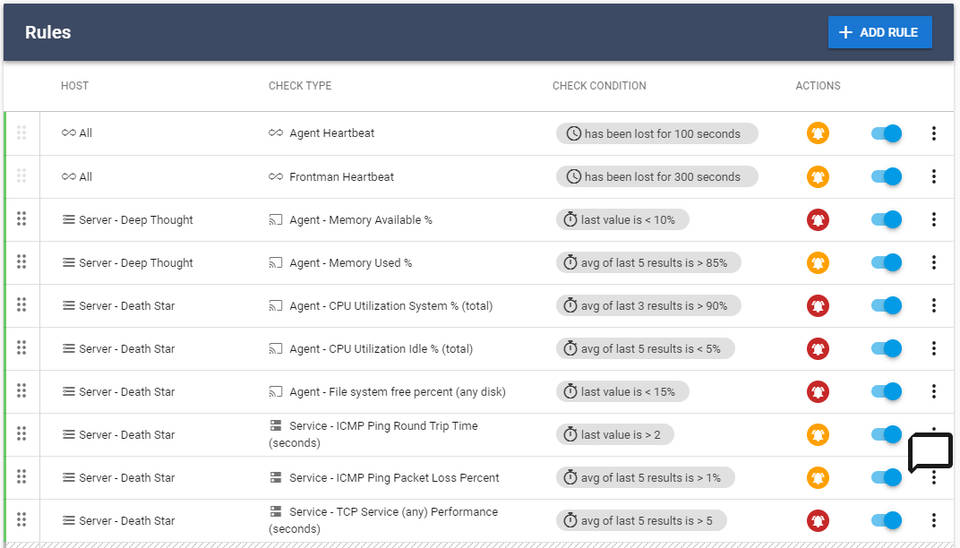Open more options menu for Frontman Heartbeat
The height and width of the screenshot is (548, 960).
[933, 177]
